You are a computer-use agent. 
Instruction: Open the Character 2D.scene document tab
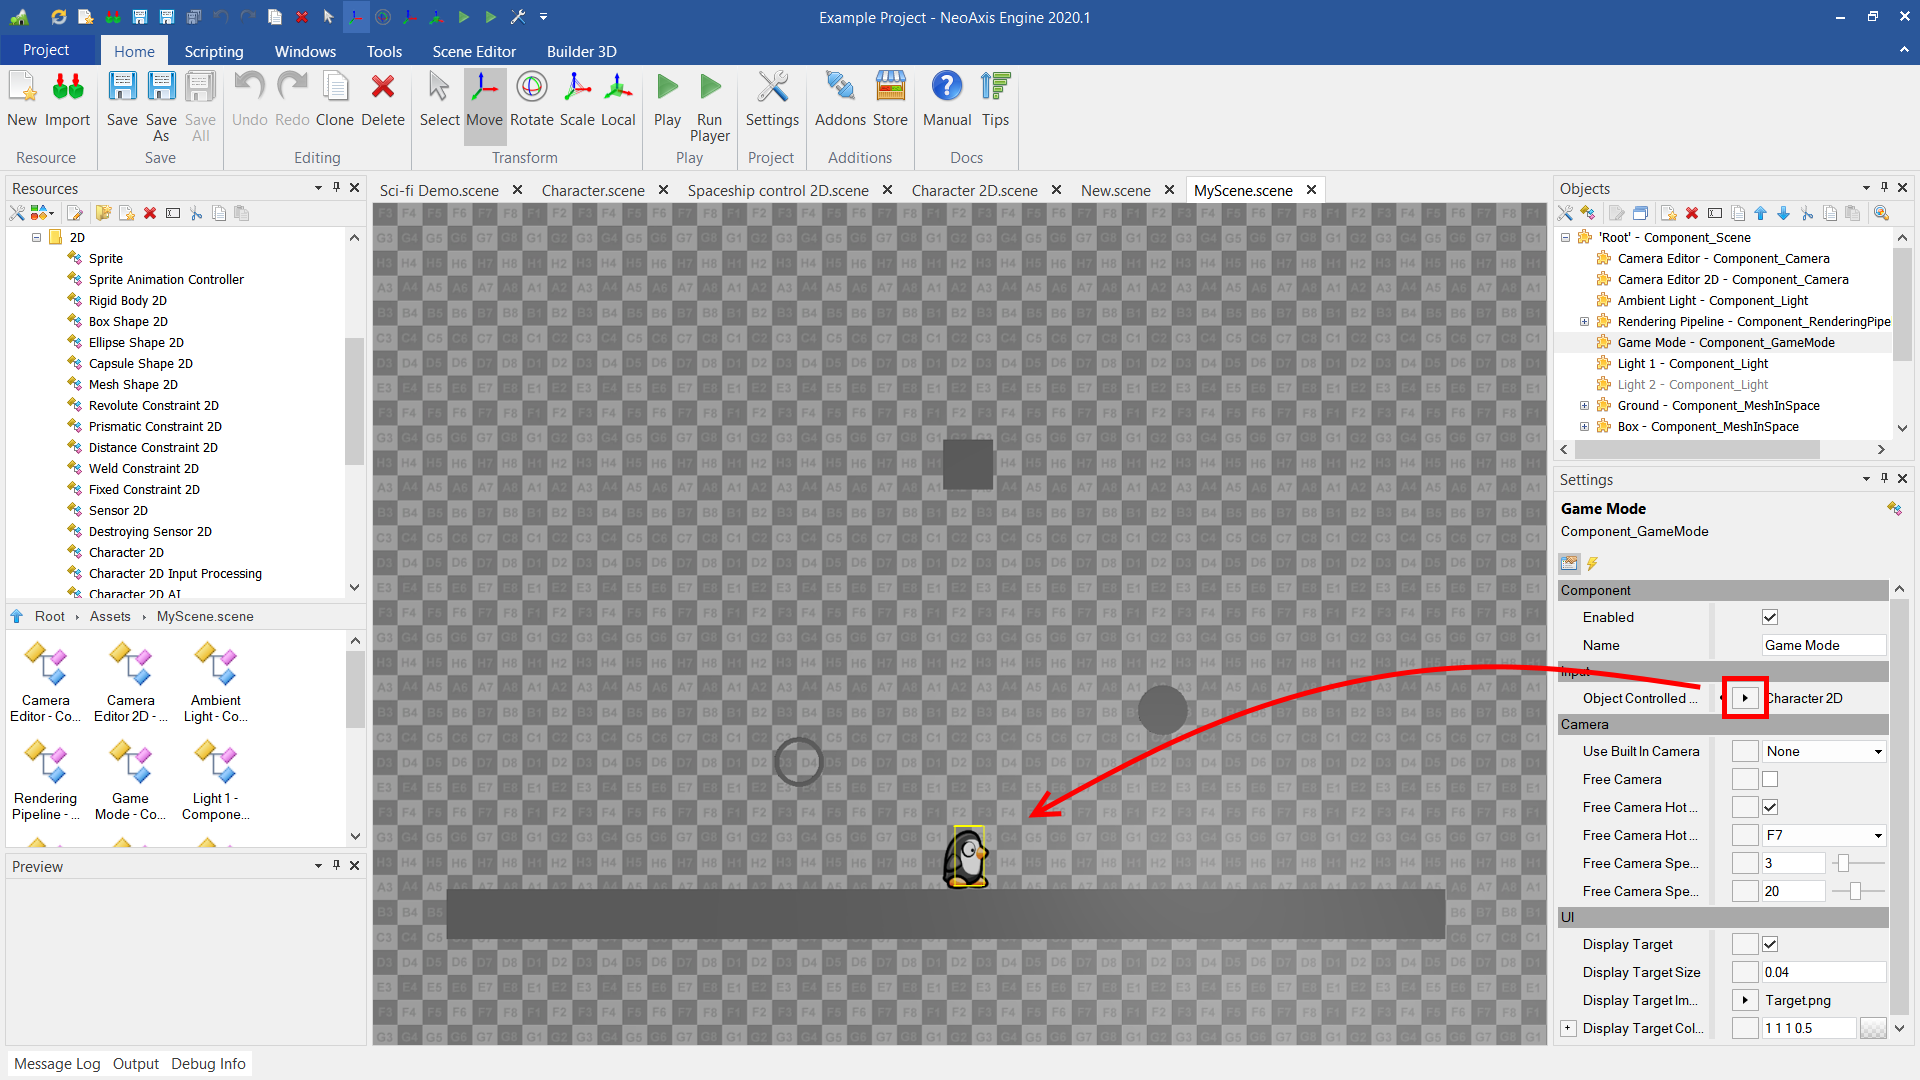coord(974,190)
